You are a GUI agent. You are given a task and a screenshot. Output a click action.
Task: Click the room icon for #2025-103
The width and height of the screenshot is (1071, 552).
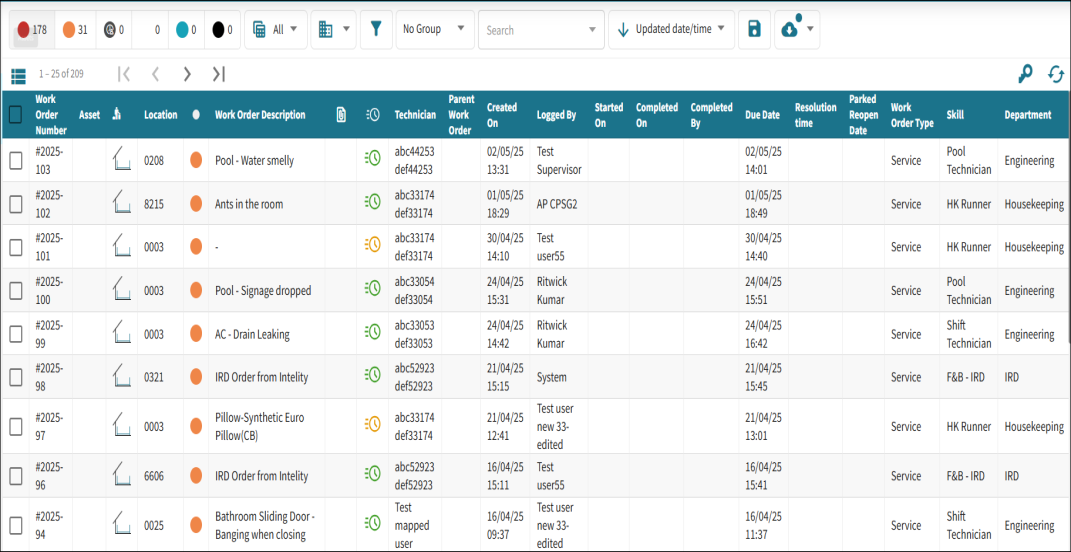pos(122,159)
